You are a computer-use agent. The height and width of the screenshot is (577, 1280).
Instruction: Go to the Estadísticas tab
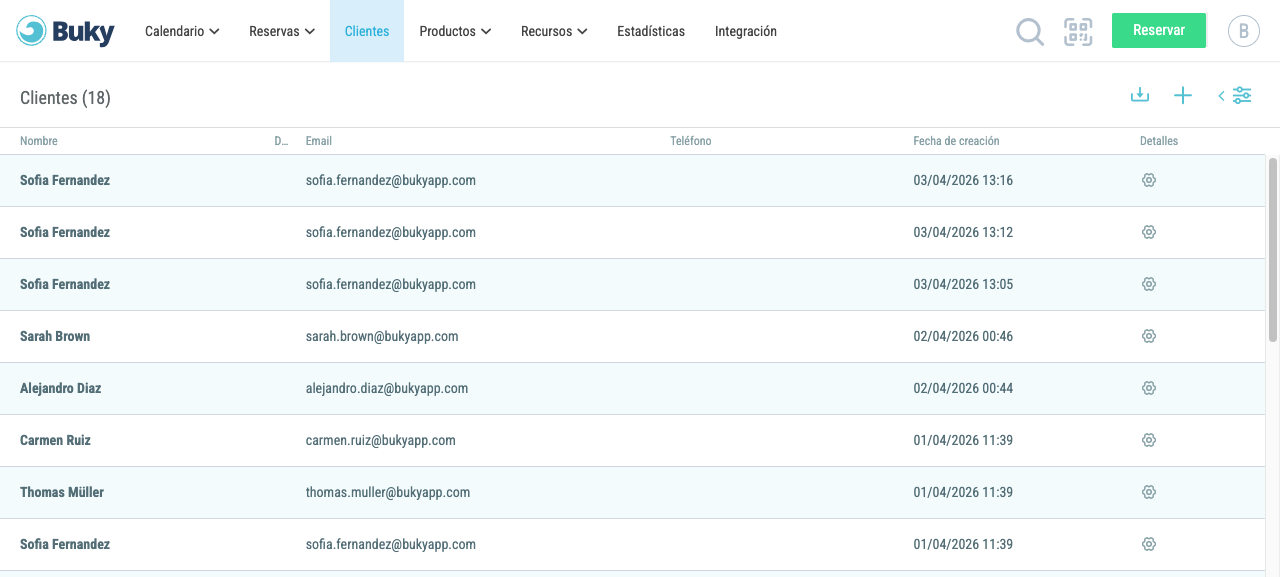(x=651, y=31)
